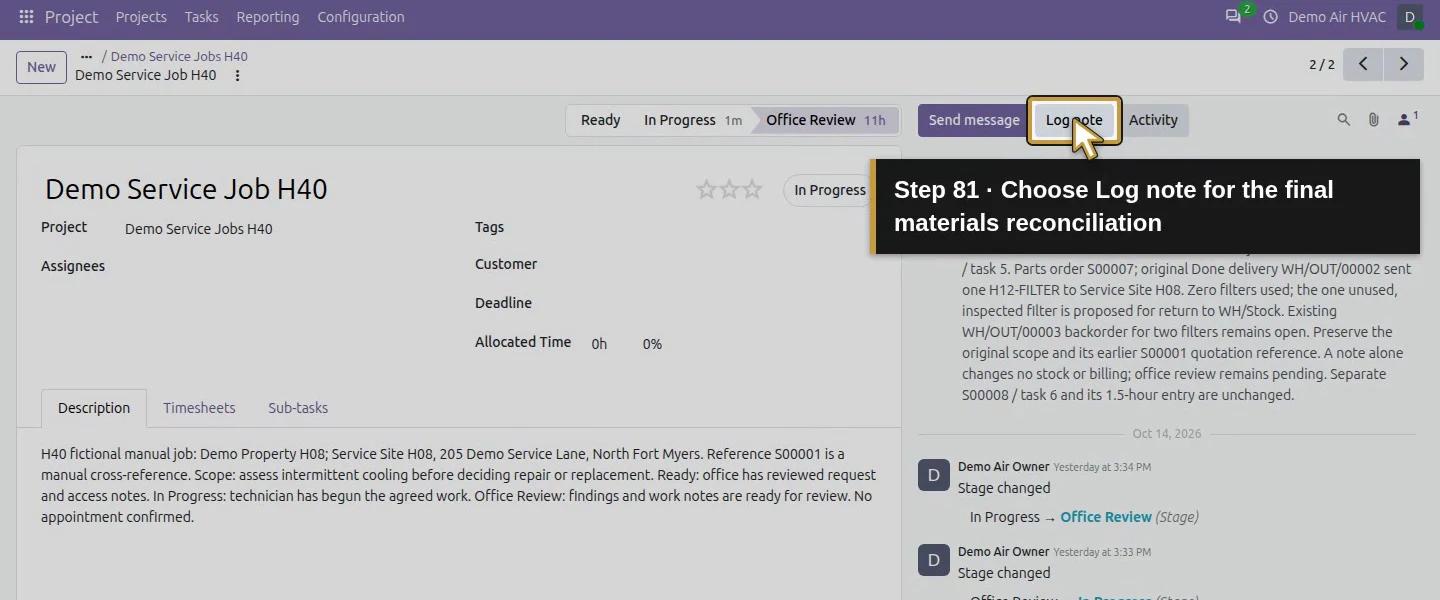Open Demo Service Jobs H40 breadcrumb link
Image resolution: width=1440 pixels, height=600 pixels.
click(179, 57)
